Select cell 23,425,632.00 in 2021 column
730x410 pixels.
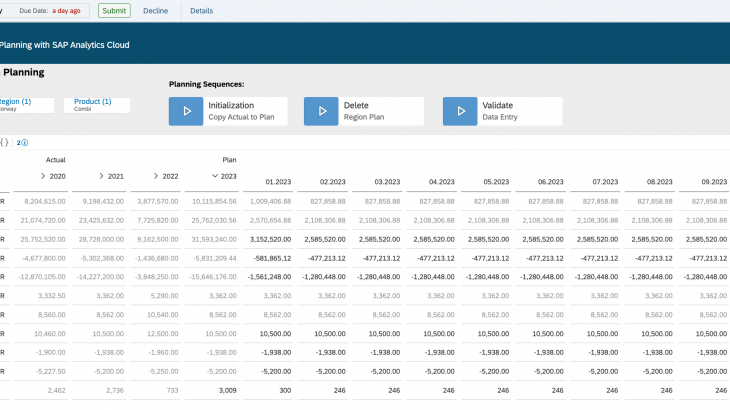(101, 220)
